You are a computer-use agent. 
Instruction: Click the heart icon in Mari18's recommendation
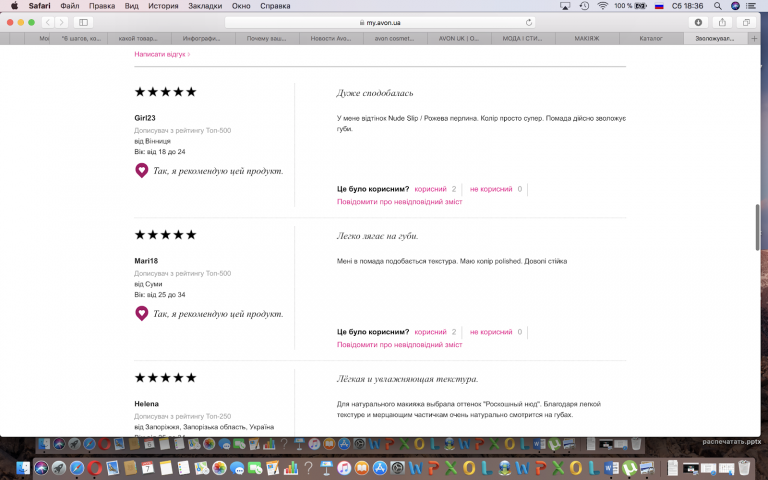142,313
